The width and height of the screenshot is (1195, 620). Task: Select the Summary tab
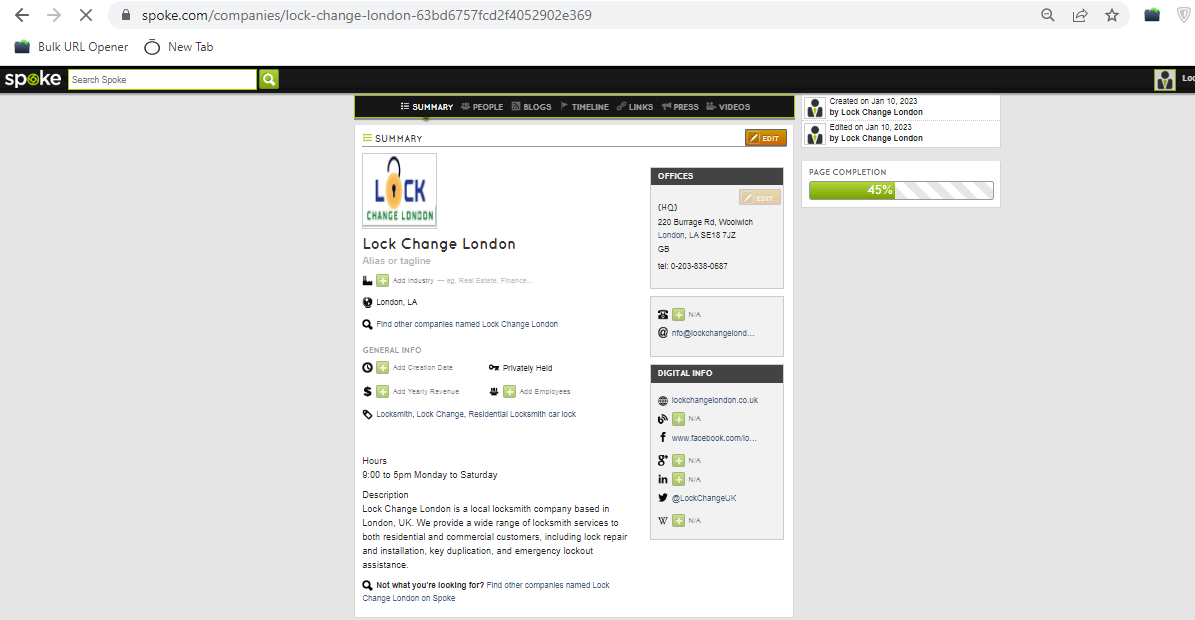tap(427, 107)
